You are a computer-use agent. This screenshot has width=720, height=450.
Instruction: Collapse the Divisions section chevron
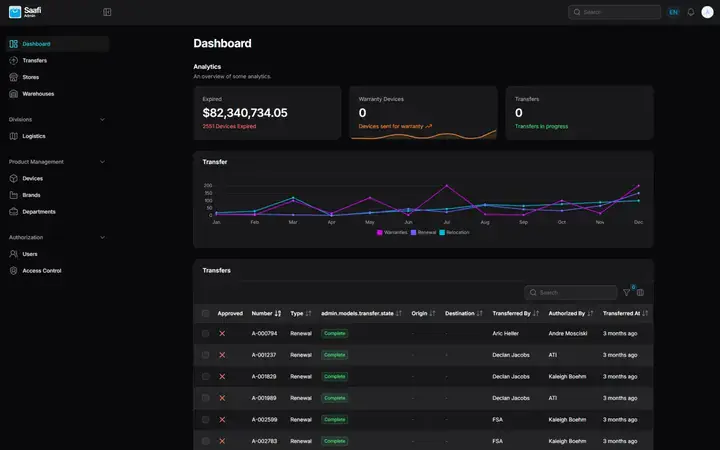[x=102, y=119]
